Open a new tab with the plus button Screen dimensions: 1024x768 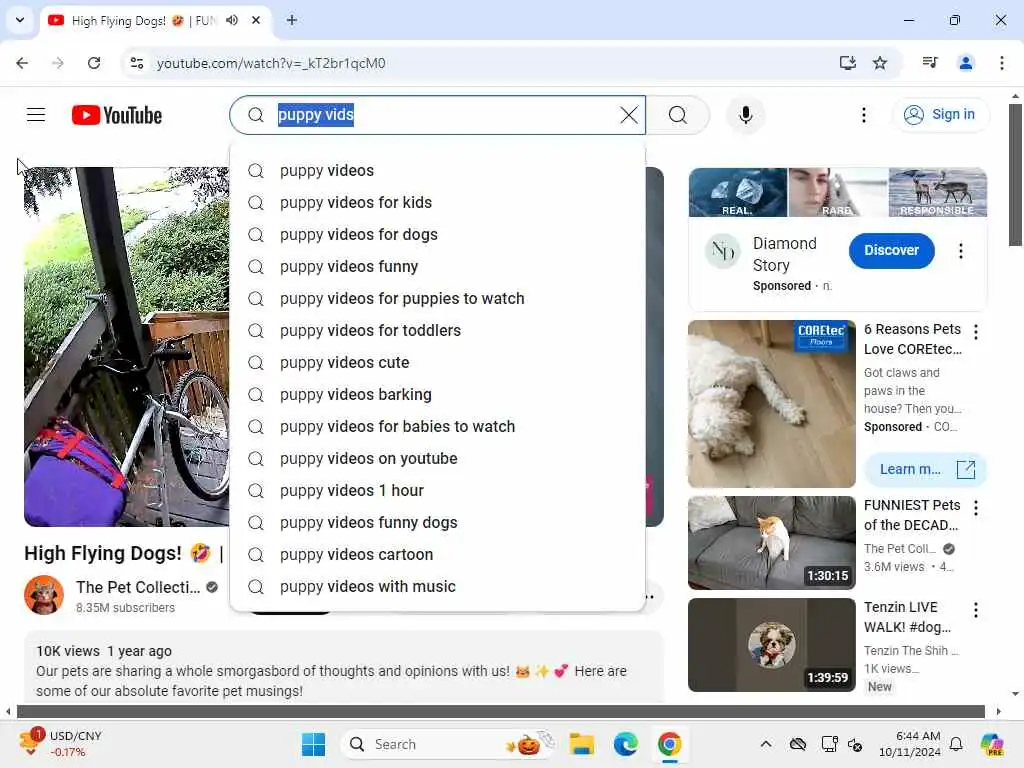(292, 20)
